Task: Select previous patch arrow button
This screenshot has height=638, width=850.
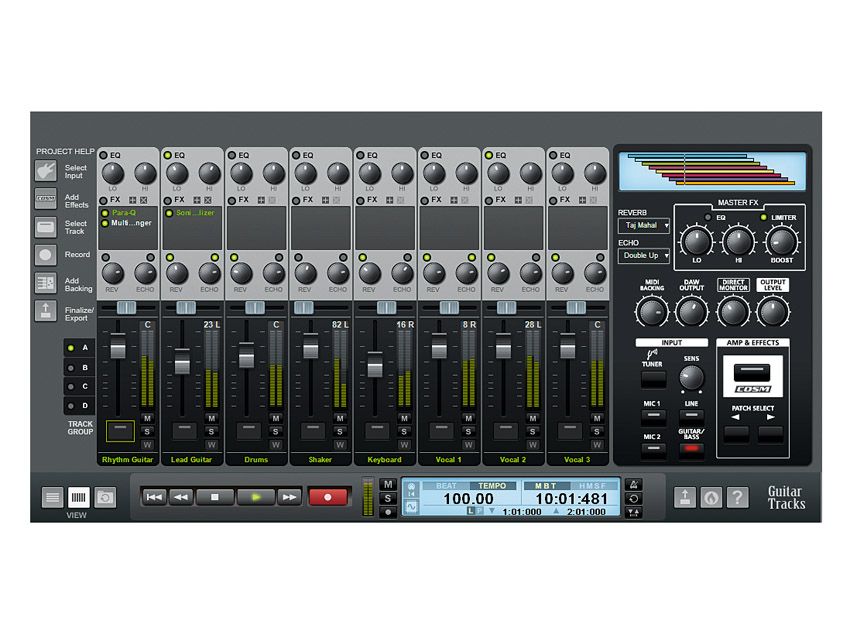Action: point(736,434)
